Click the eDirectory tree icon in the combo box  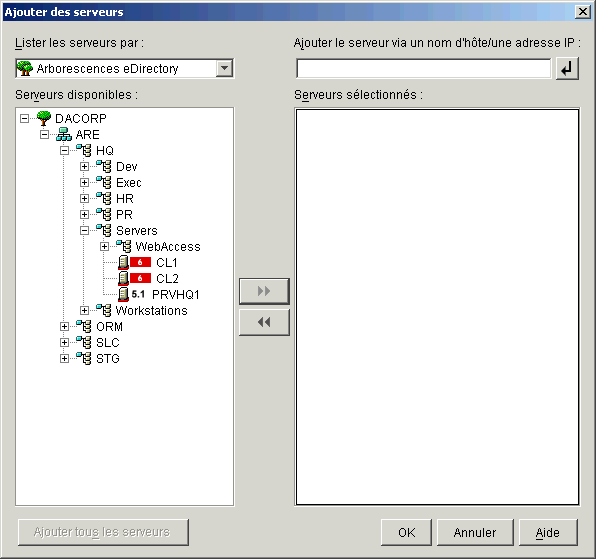tap(25, 68)
